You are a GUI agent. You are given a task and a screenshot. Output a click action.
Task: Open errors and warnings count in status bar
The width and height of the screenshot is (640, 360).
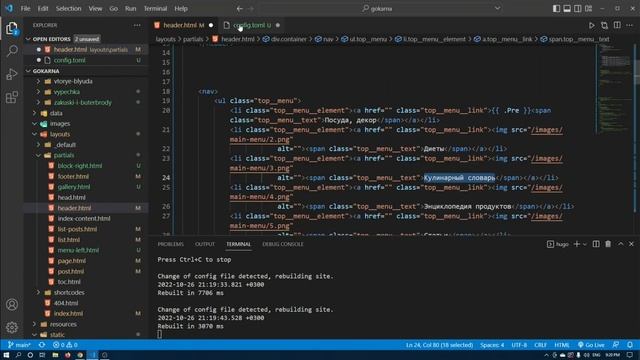65,345
